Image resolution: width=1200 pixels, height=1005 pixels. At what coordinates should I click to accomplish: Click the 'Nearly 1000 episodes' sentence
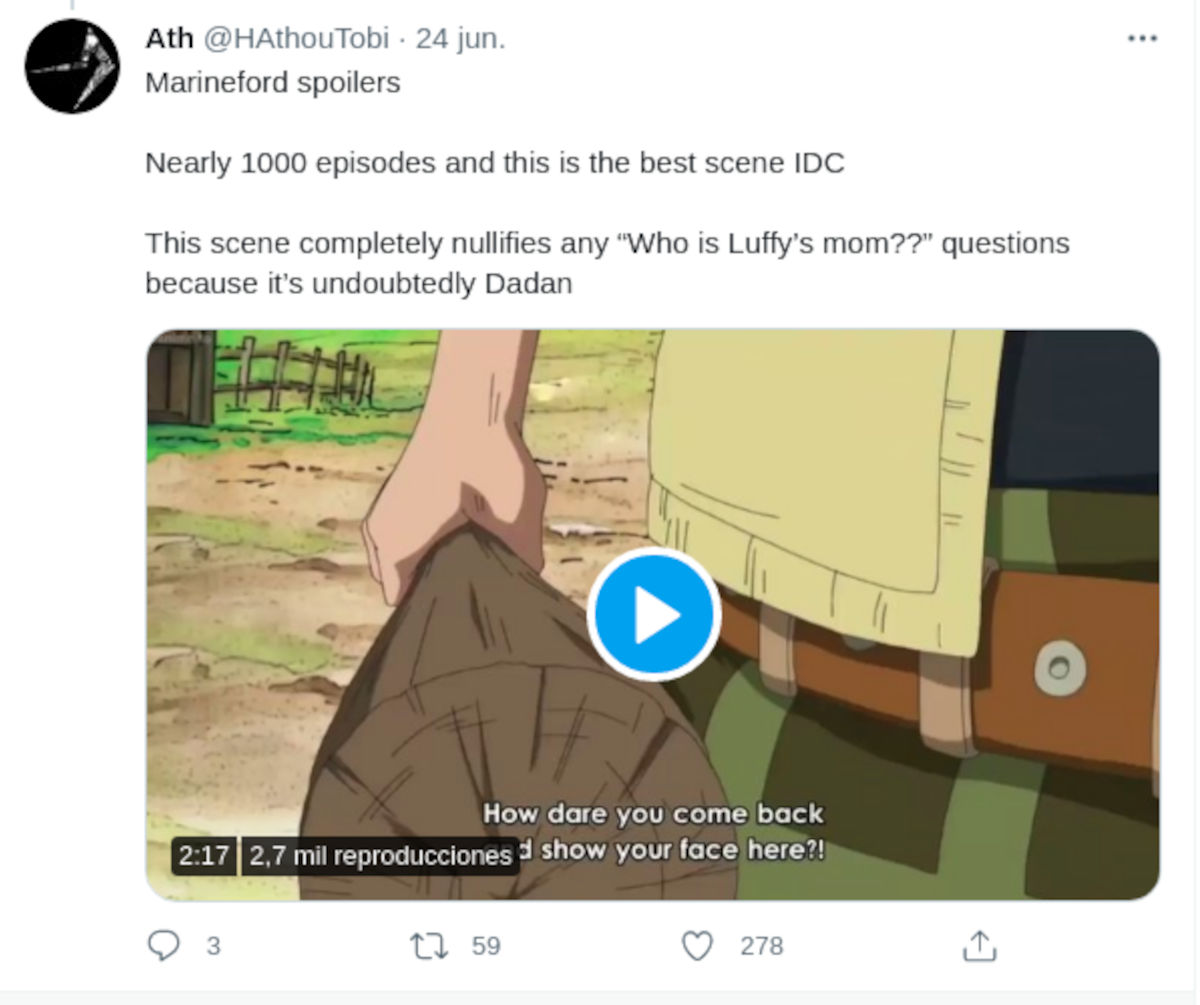[495, 163]
